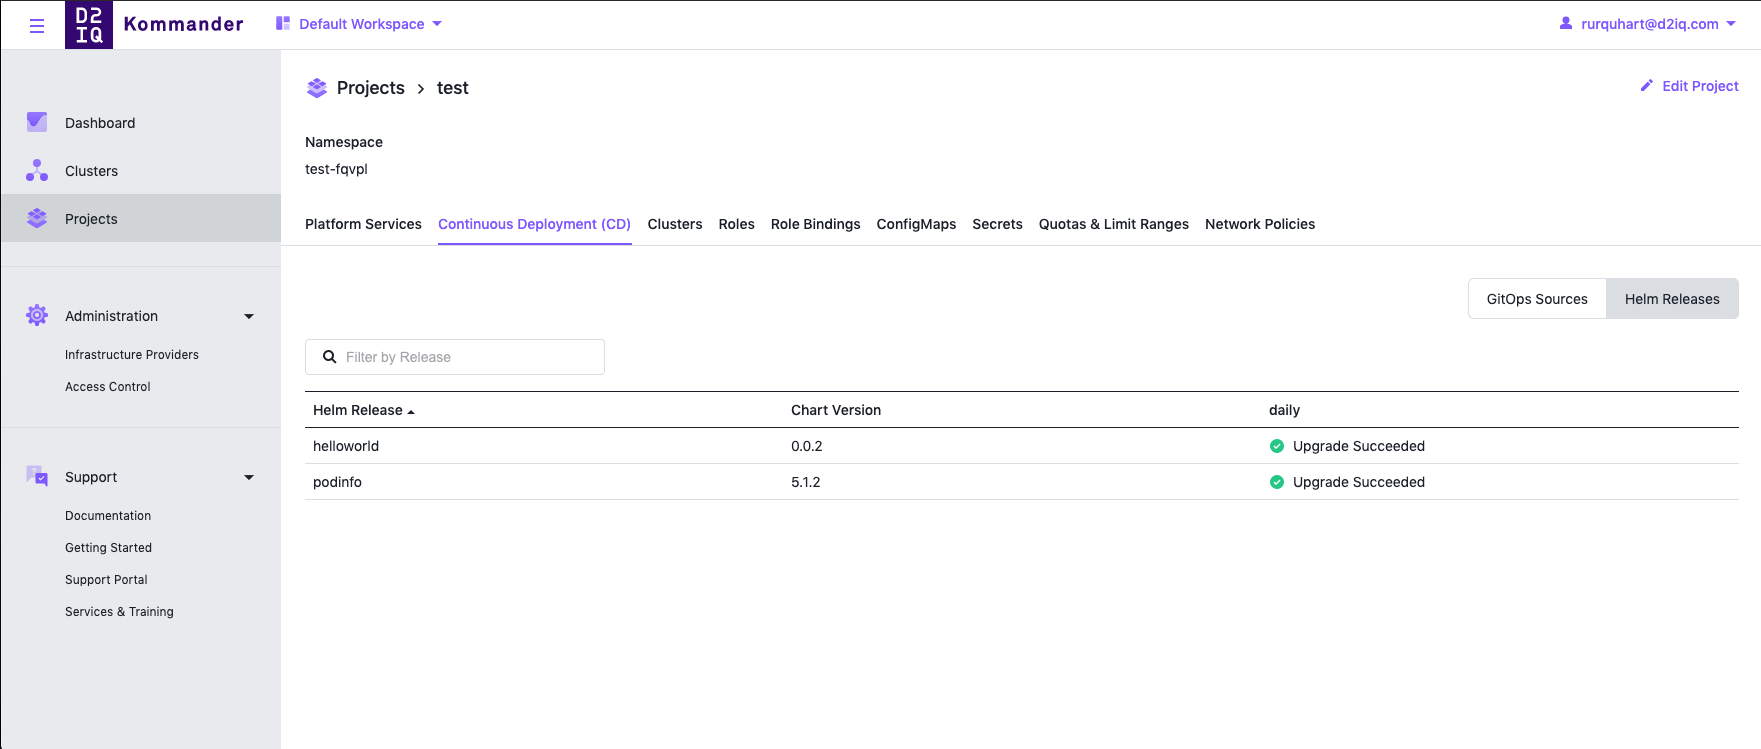Switch to the Platform Services tab
The width and height of the screenshot is (1761, 749).
[x=363, y=224]
